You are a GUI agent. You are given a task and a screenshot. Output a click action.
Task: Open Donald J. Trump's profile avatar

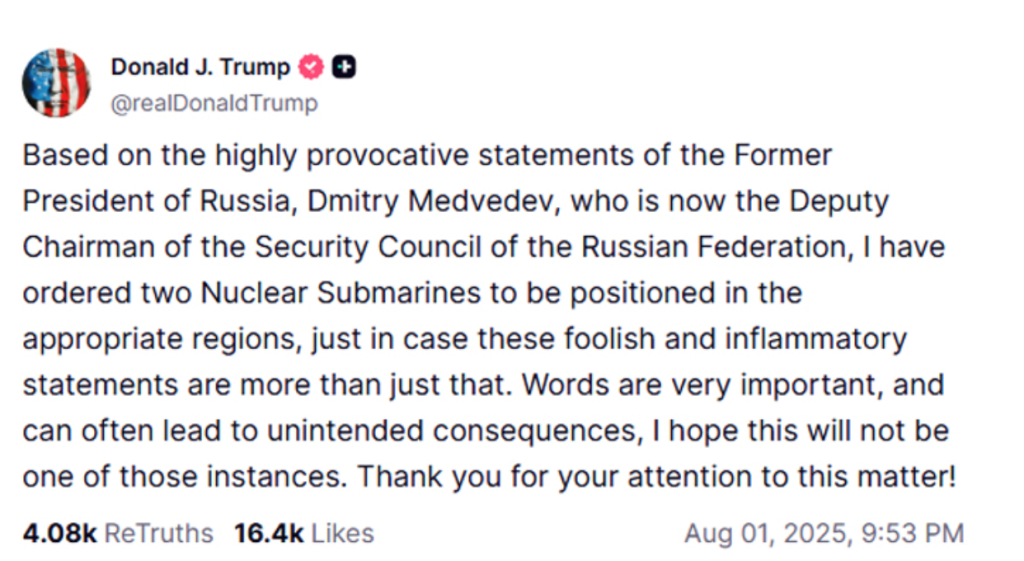point(56,83)
